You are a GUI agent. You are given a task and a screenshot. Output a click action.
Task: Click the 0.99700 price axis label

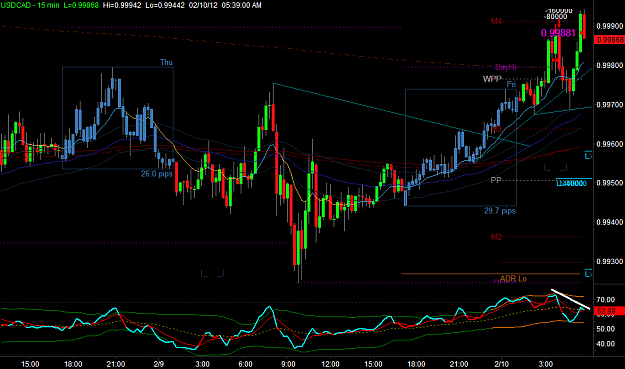coord(609,105)
